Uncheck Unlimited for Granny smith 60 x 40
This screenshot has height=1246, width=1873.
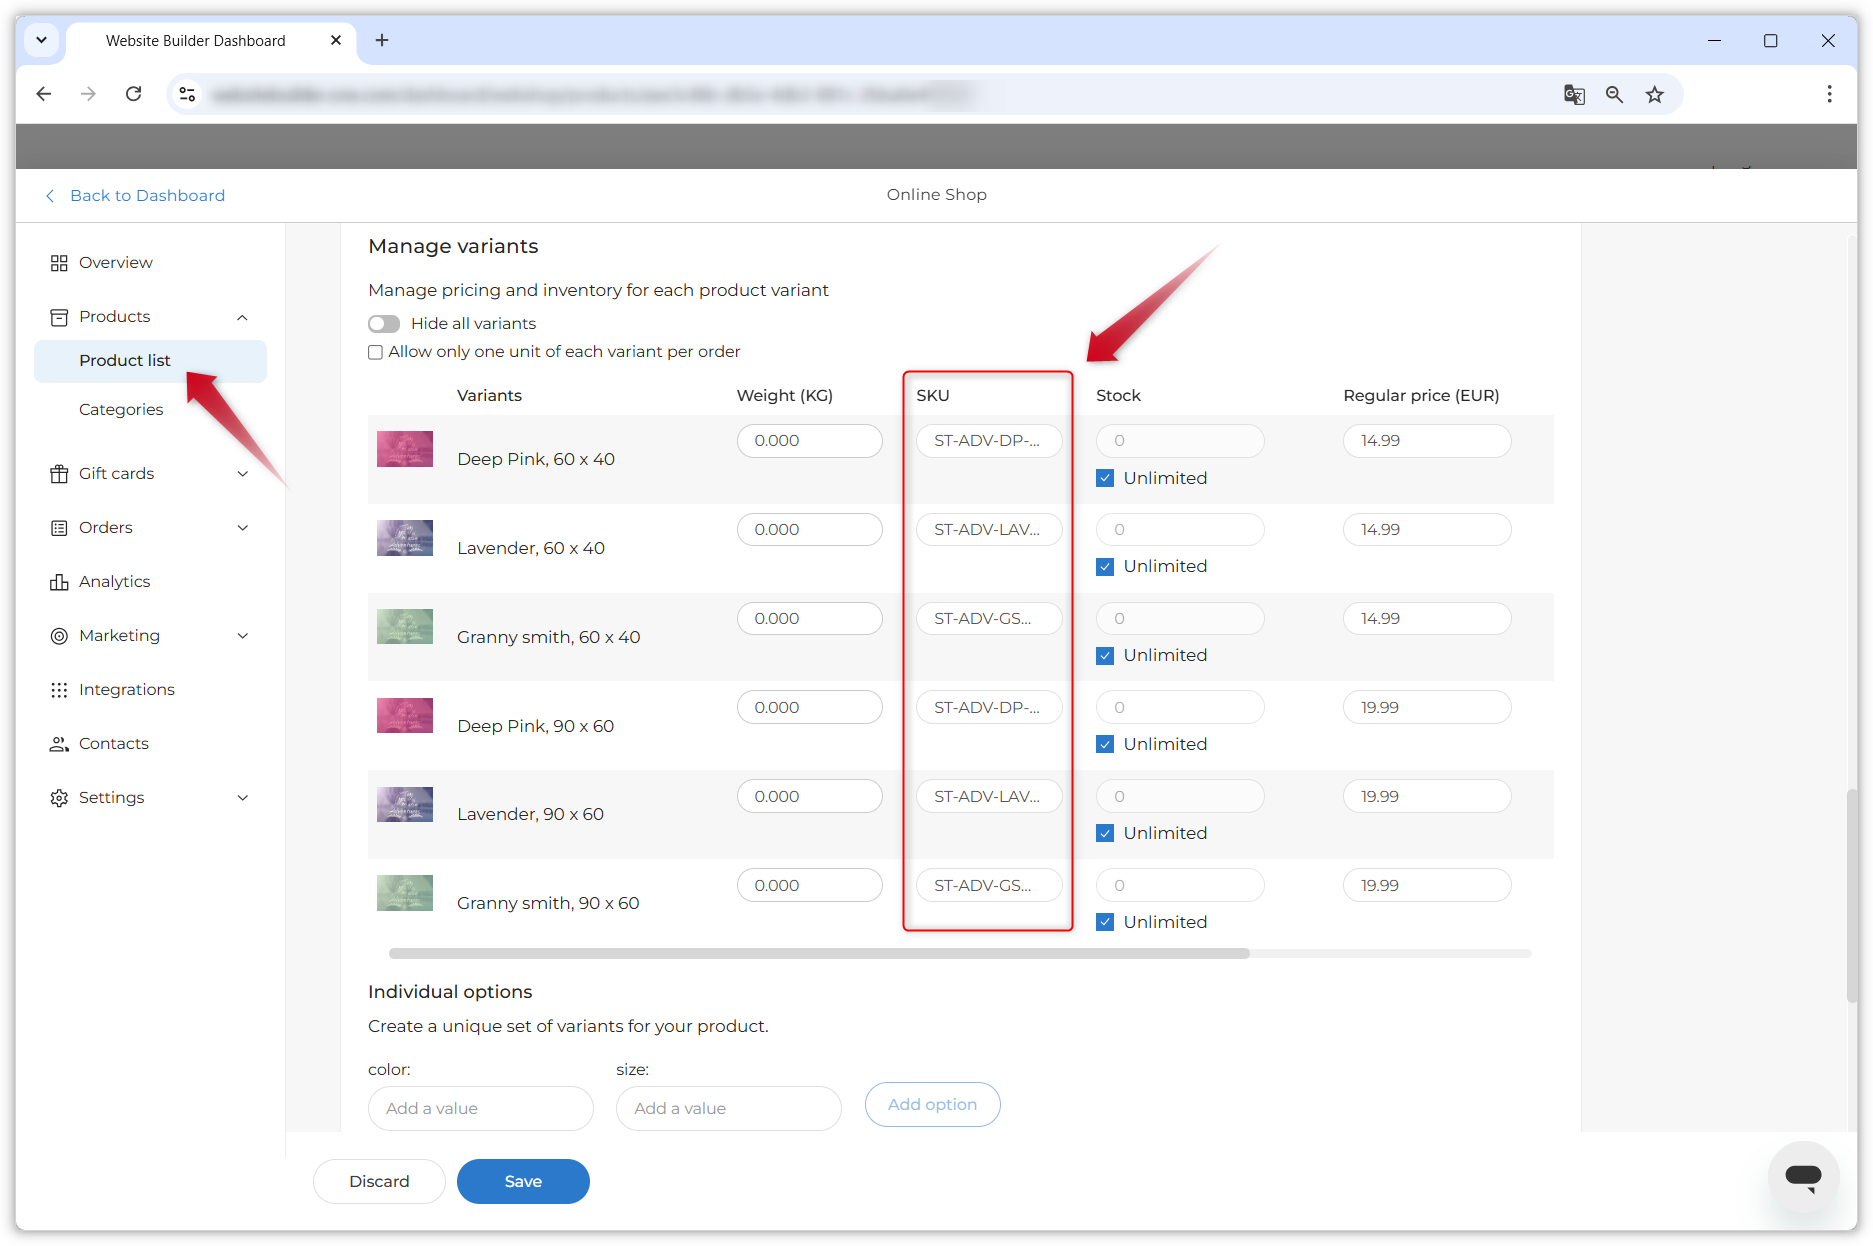[x=1105, y=656]
